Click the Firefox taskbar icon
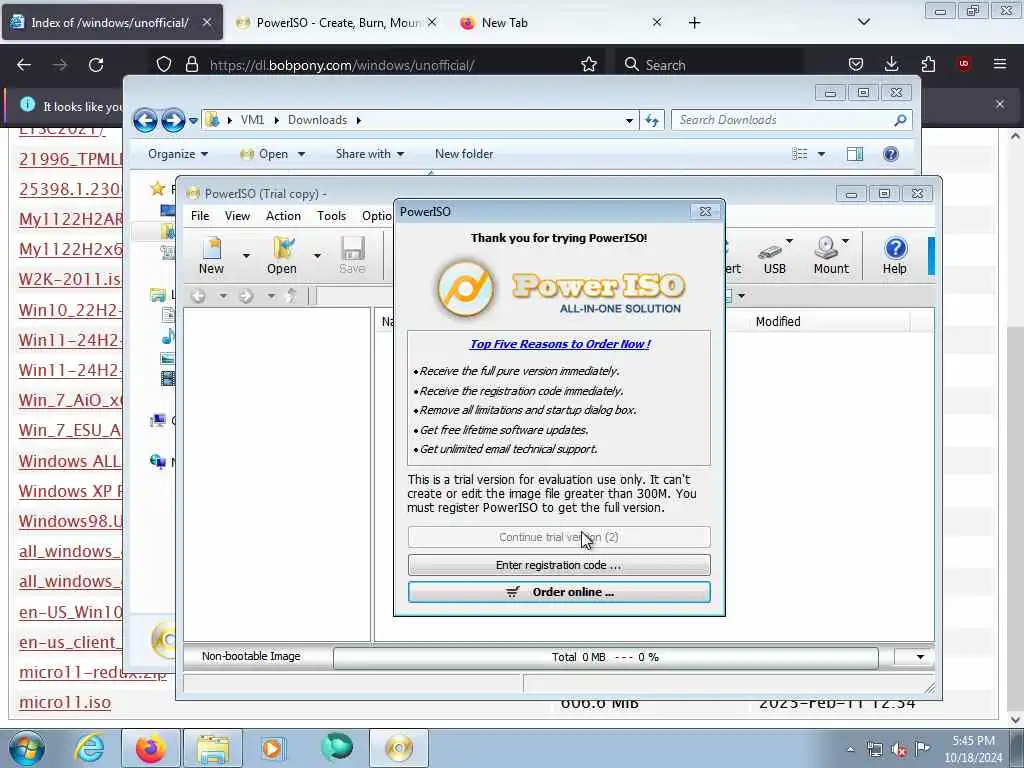1024x768 pixels. coord(150,748)
